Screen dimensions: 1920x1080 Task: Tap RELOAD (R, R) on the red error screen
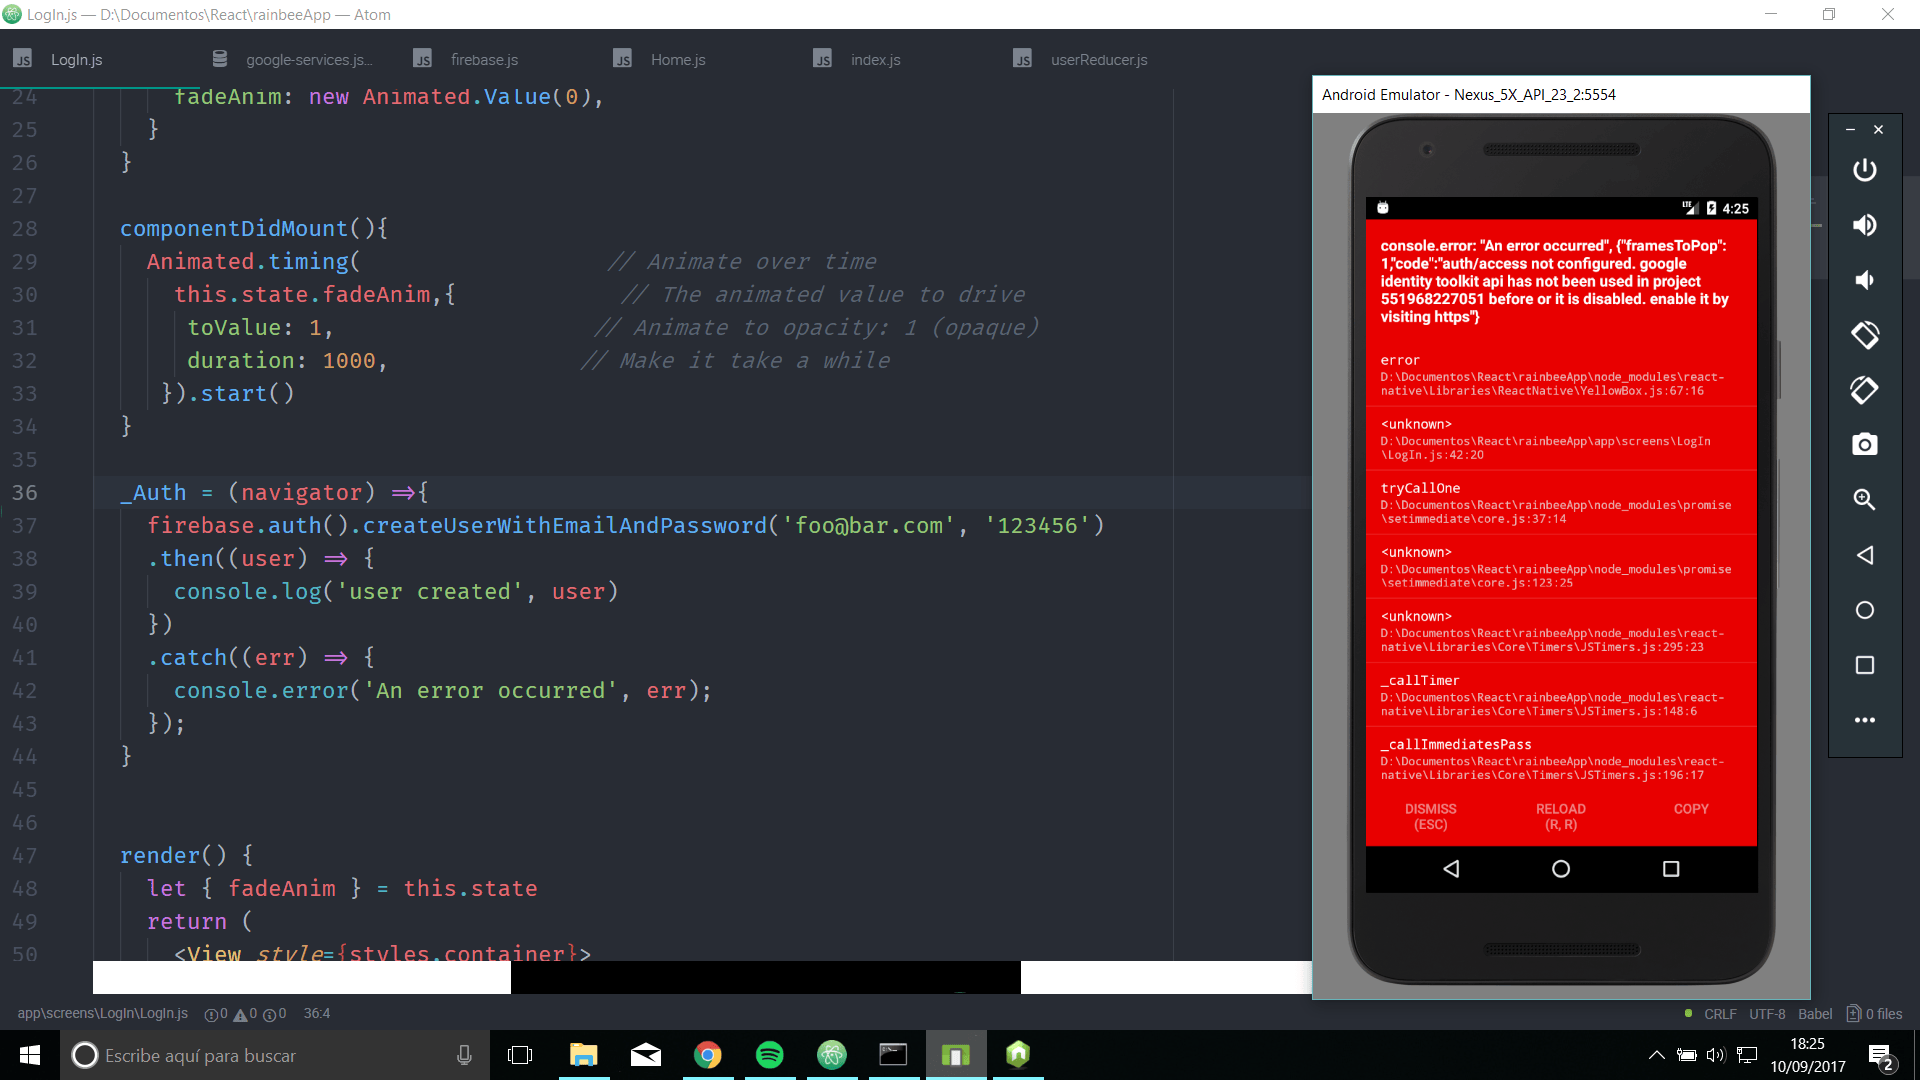point(1560,817)
